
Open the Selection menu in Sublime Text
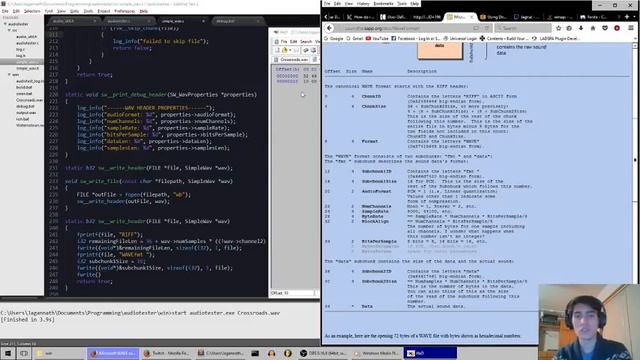[x=32, y=11]
